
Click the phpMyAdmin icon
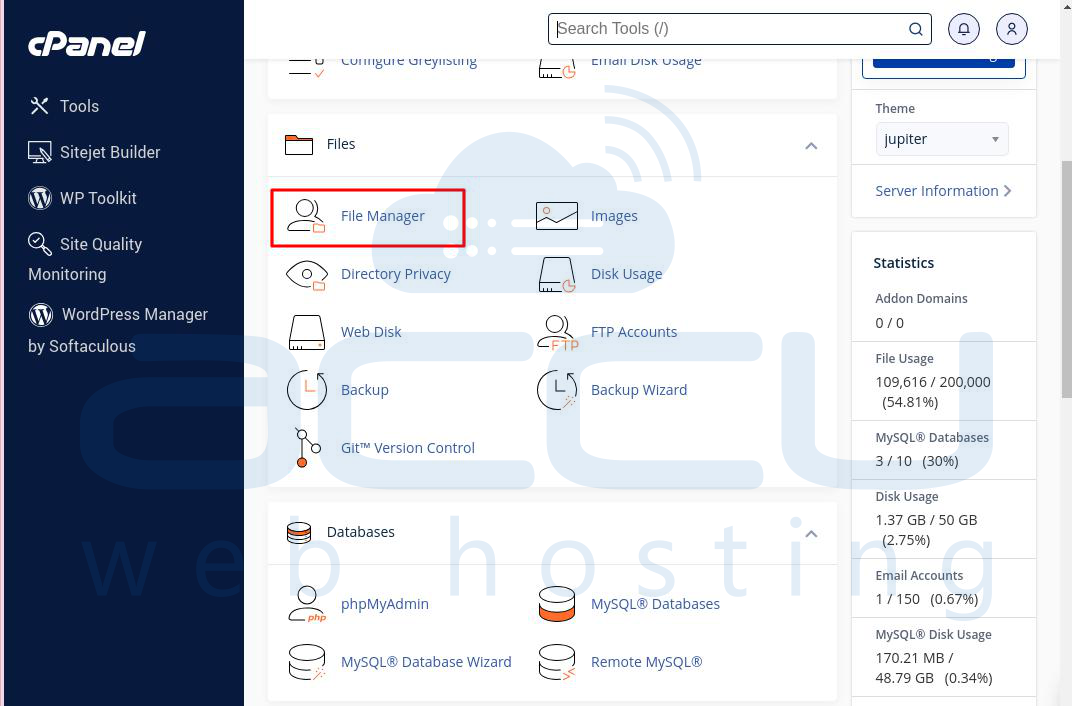tap(307, 604)
